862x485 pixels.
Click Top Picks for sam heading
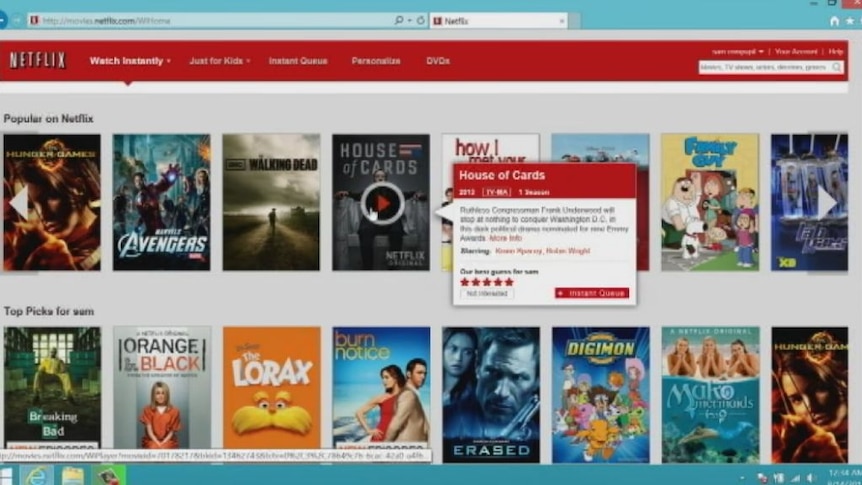point(49,312)
